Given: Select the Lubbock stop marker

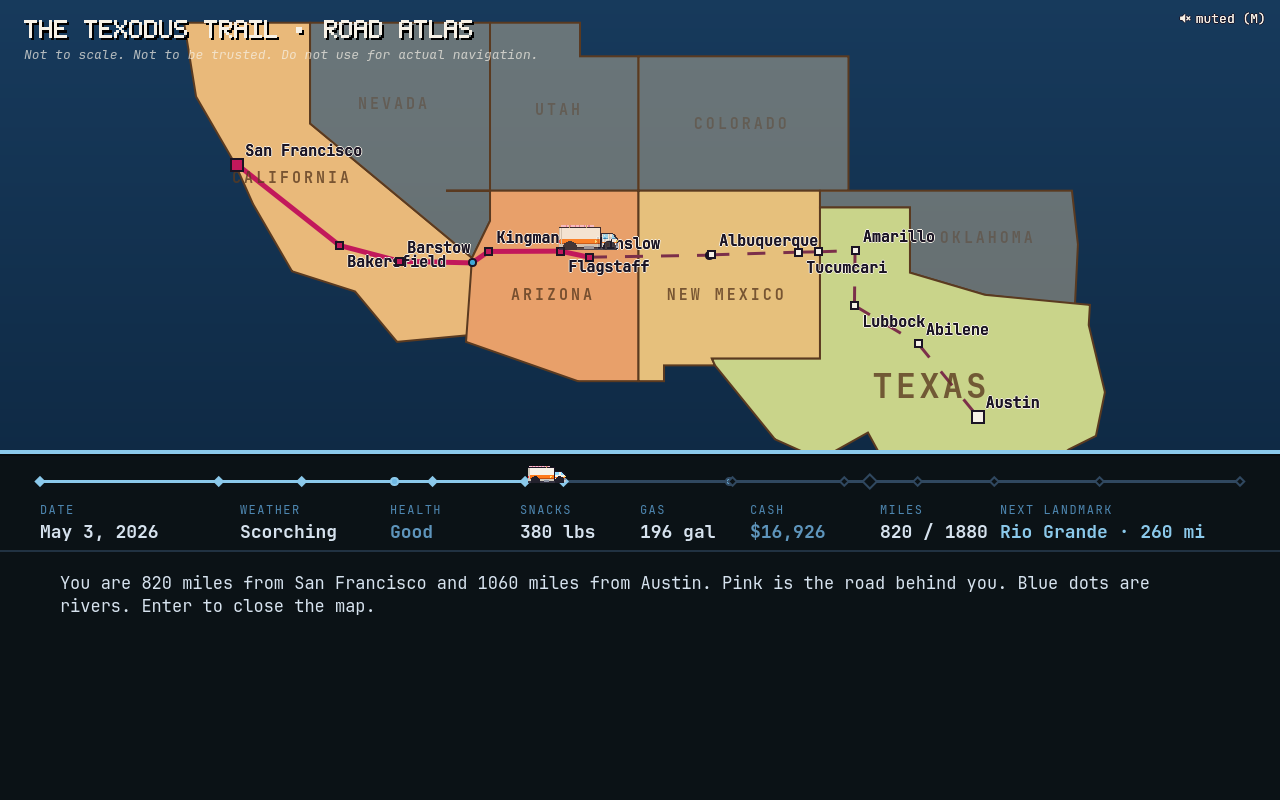Looking at the screenshot, I should click(x=855, y=306).
